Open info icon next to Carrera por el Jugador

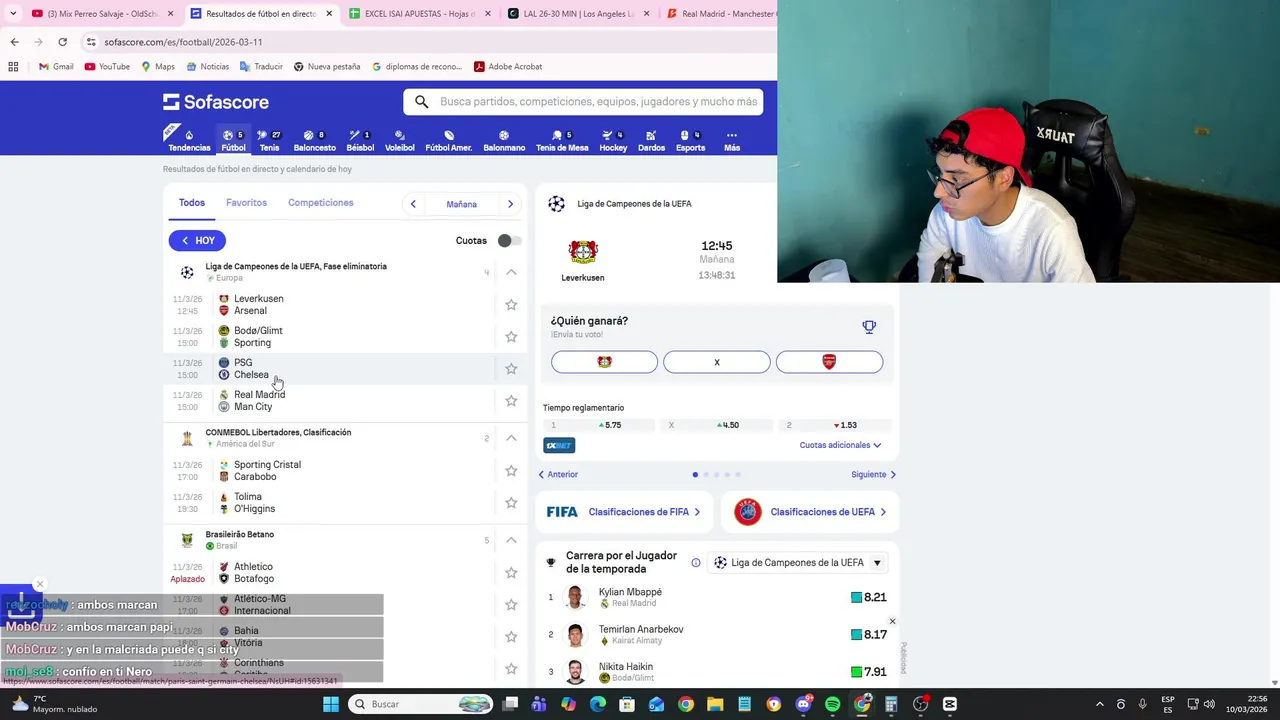696,563
